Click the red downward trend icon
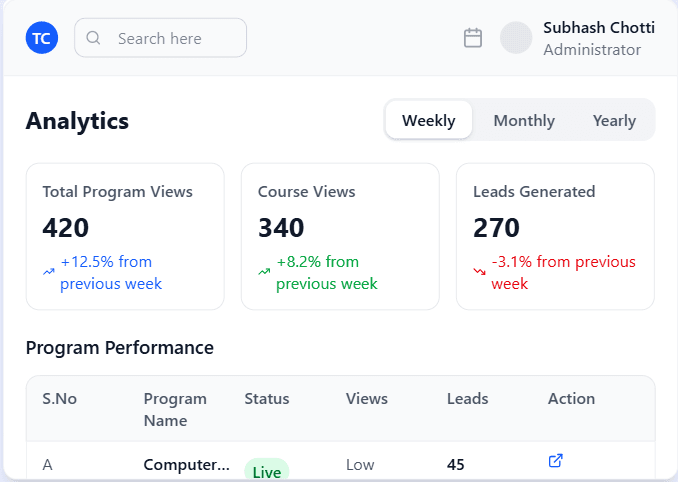This screenshot has width=678, height=482. (x=479, y=271)
